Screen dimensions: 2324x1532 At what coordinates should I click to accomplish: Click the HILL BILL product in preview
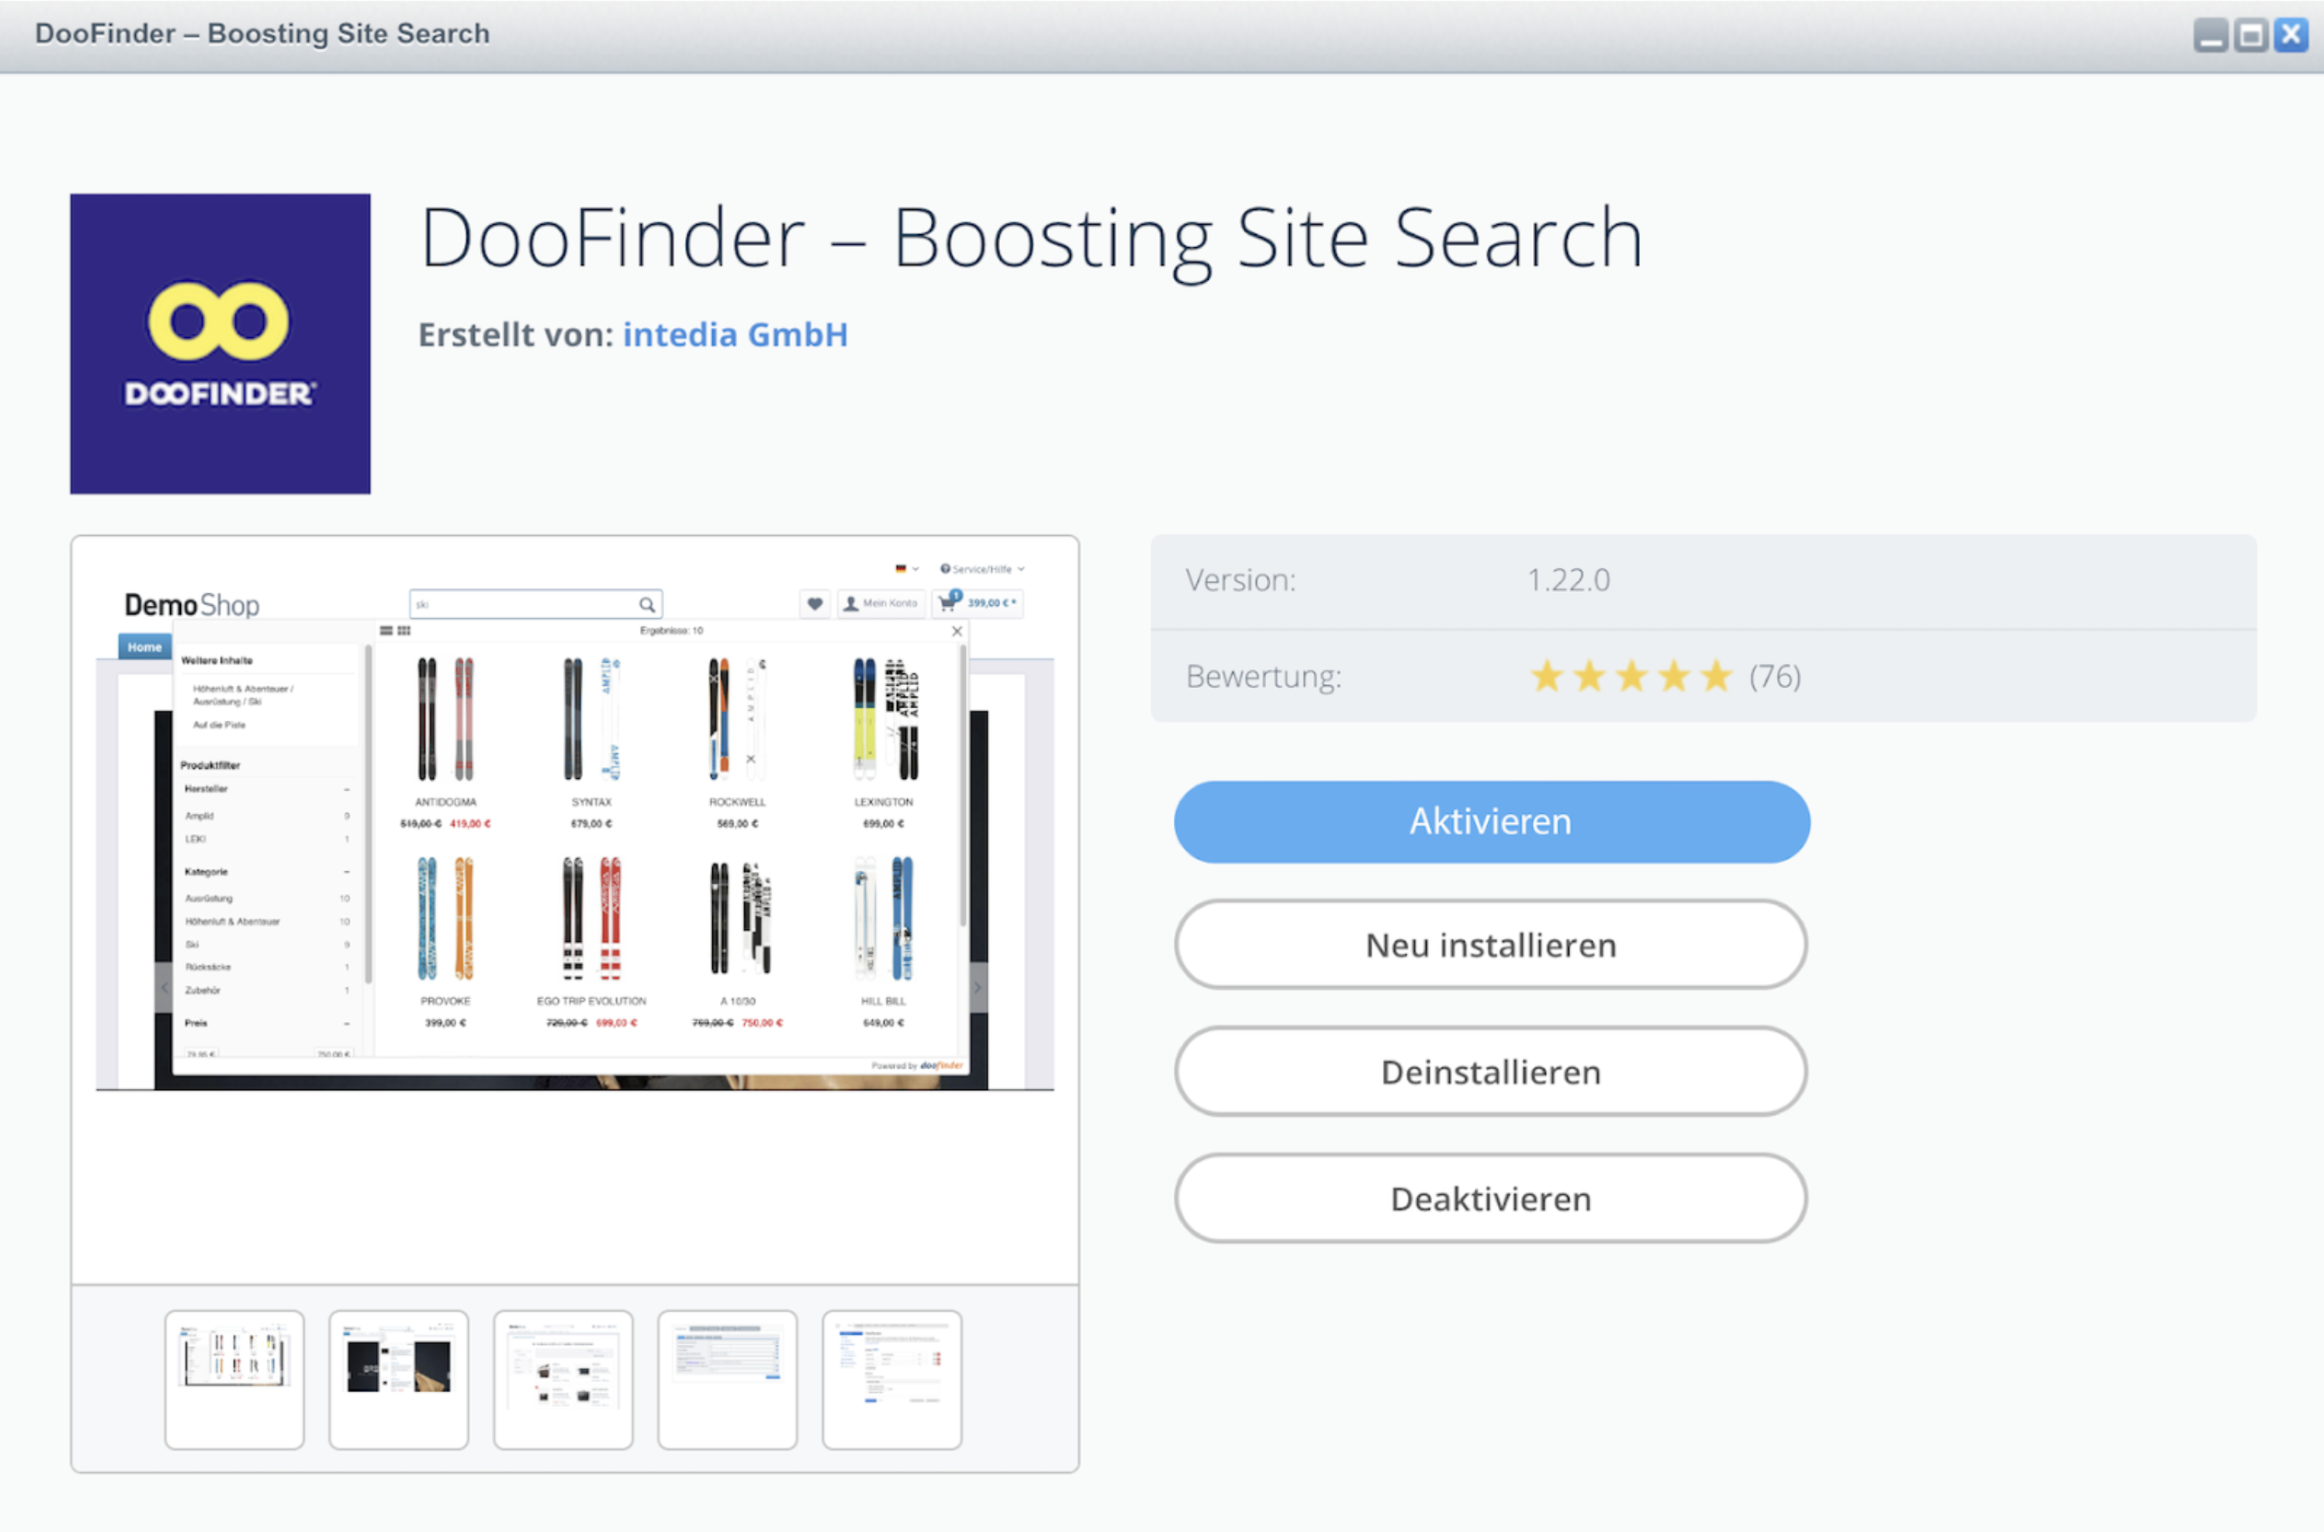(x=884, y=940)
